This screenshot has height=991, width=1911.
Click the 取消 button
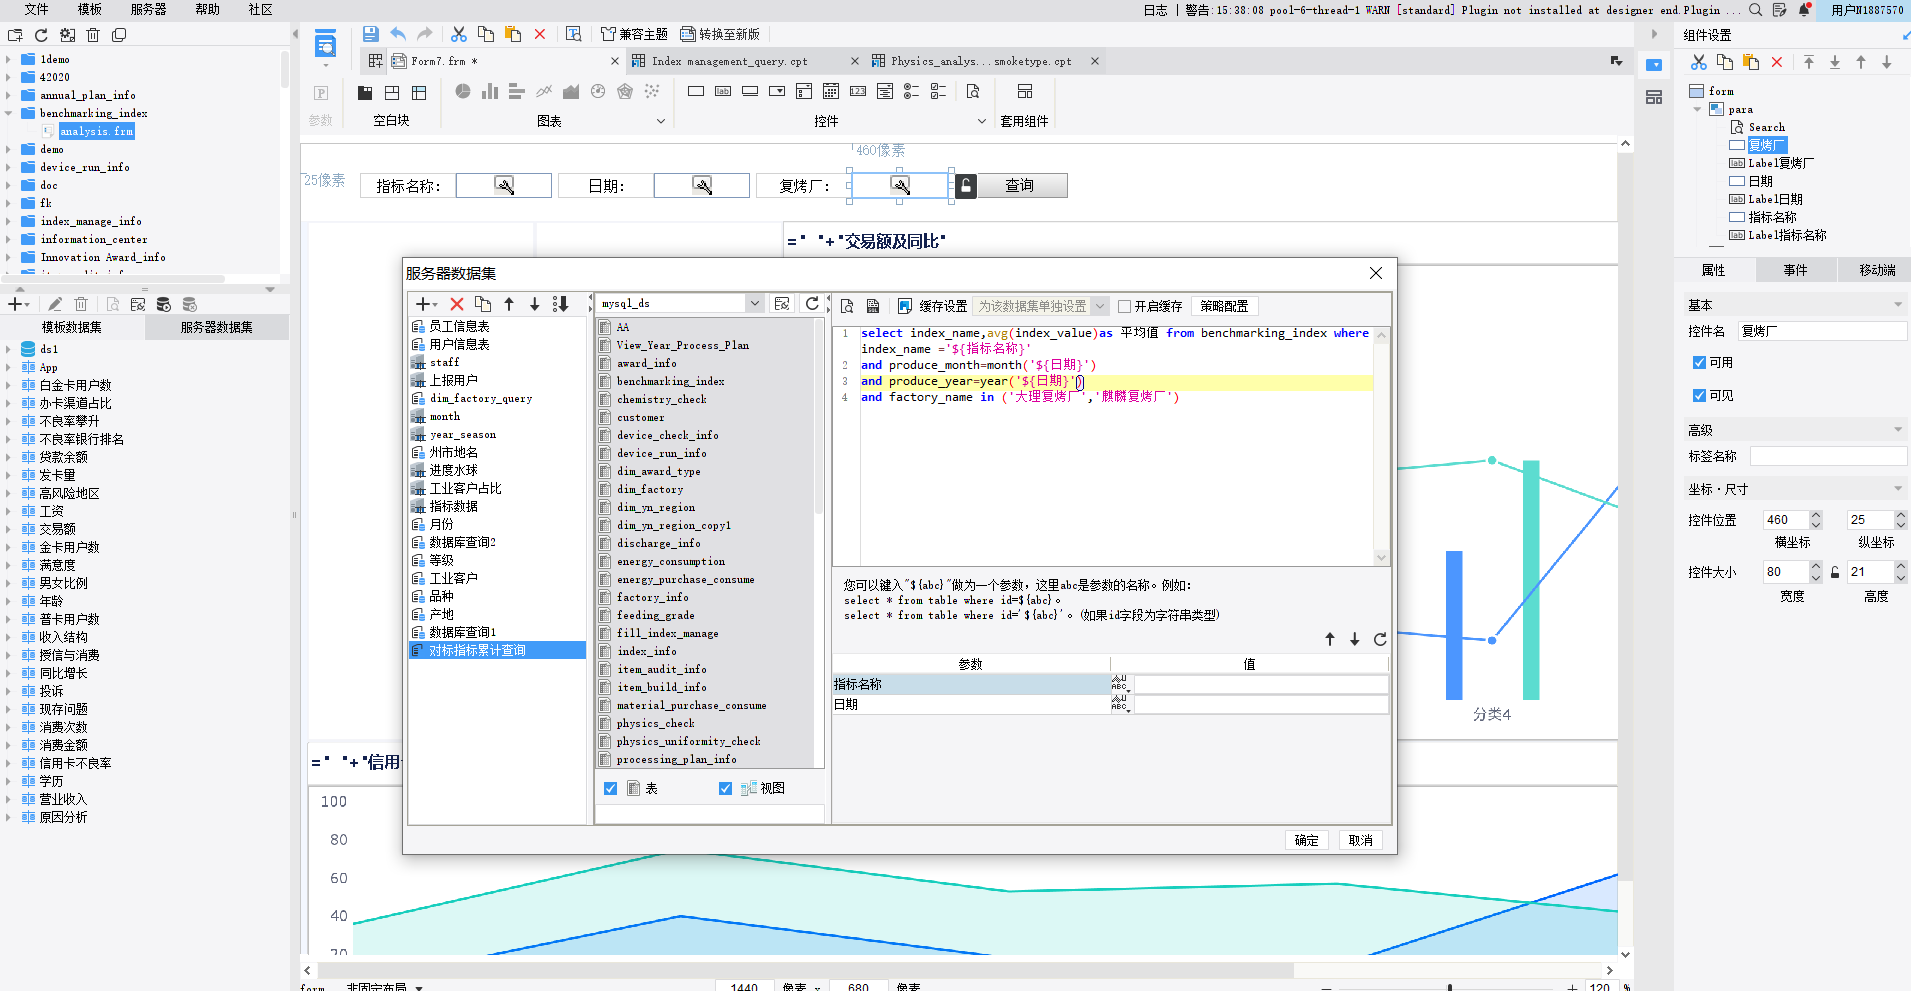coord(1360,840)
